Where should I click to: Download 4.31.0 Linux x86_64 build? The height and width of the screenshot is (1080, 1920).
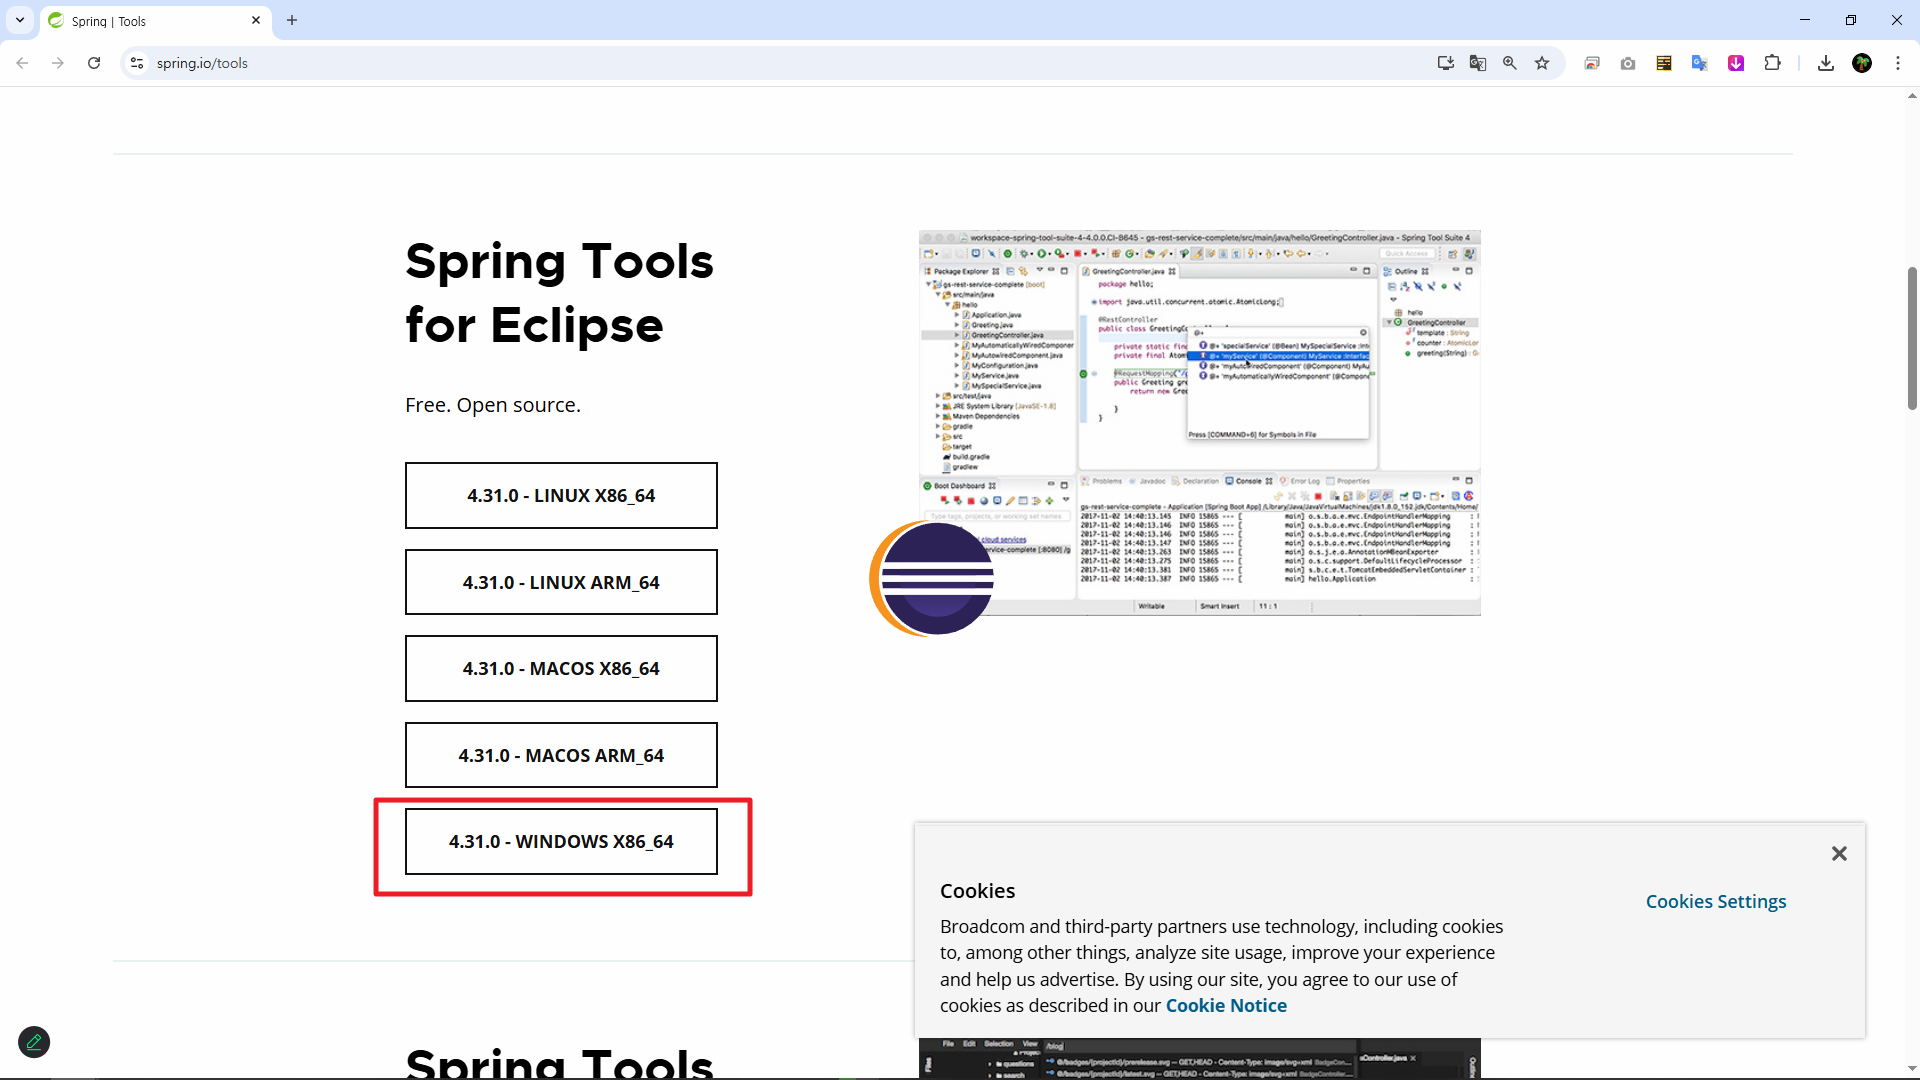(561, 495)
